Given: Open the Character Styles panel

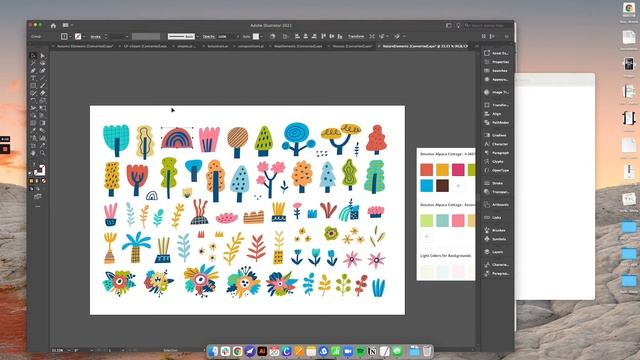Looking at the screenshot, I should 496,265.
